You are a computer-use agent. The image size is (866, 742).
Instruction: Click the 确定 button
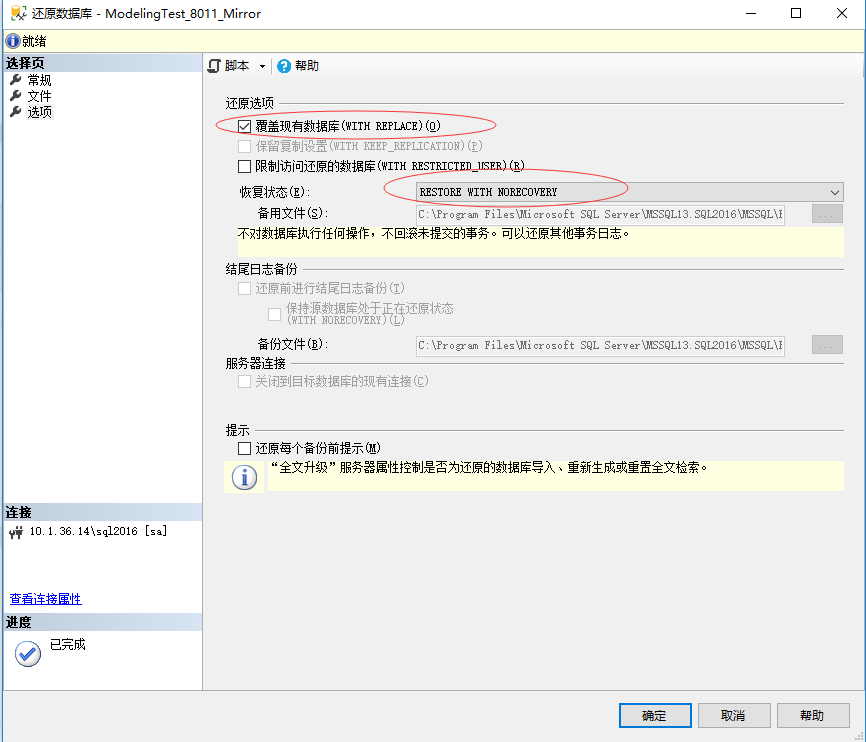click(655, 715)
